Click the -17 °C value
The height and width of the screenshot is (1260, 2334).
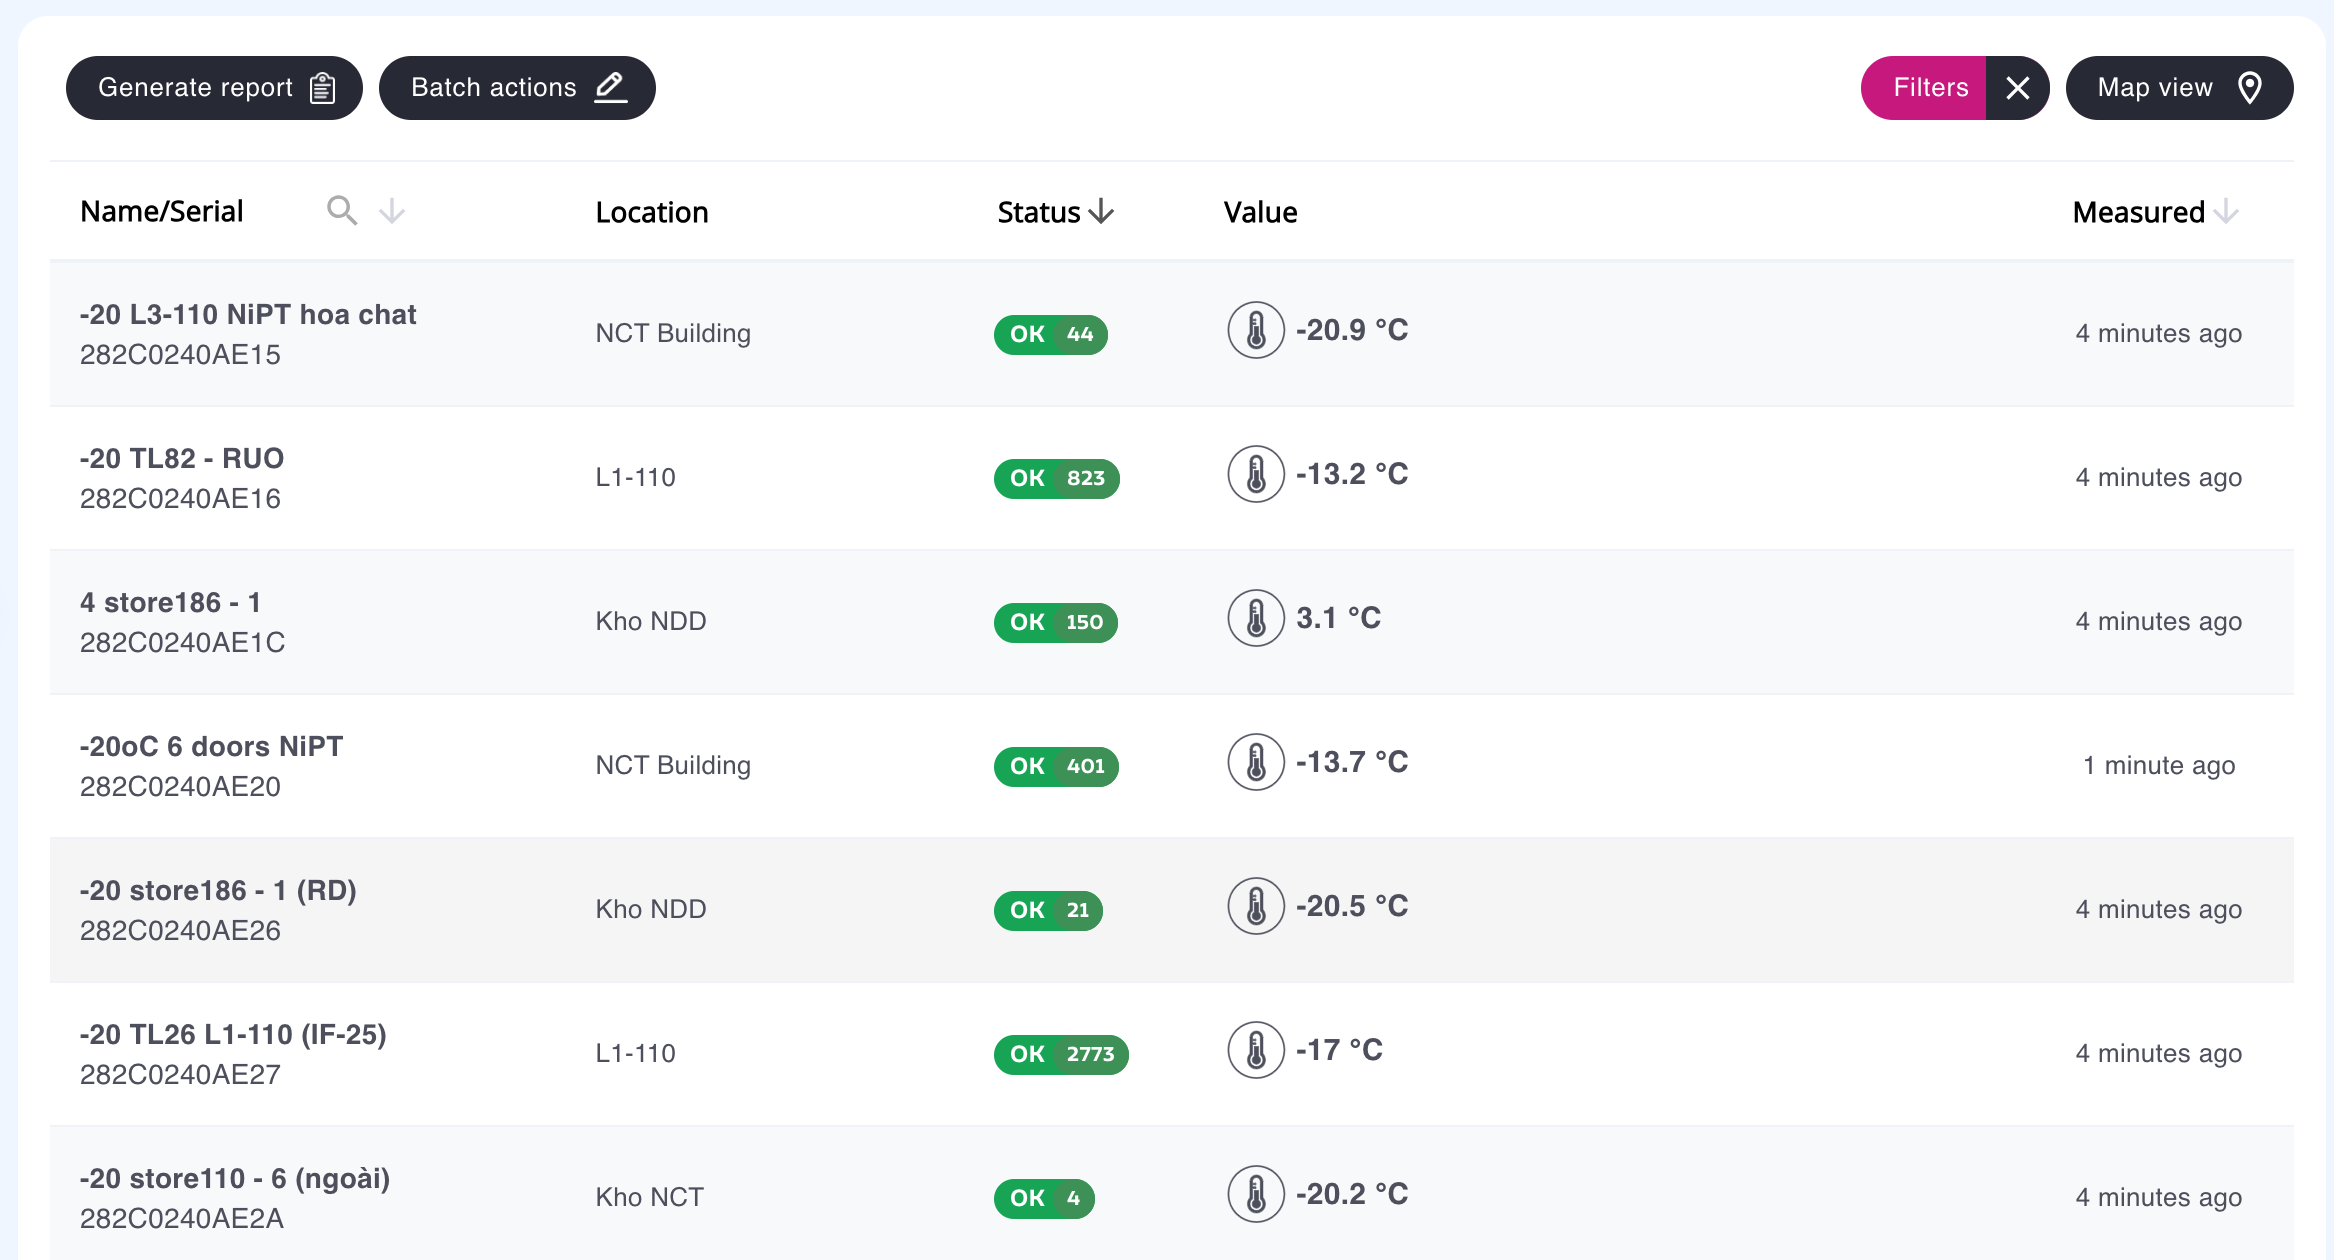(x=1340, y=1050)
